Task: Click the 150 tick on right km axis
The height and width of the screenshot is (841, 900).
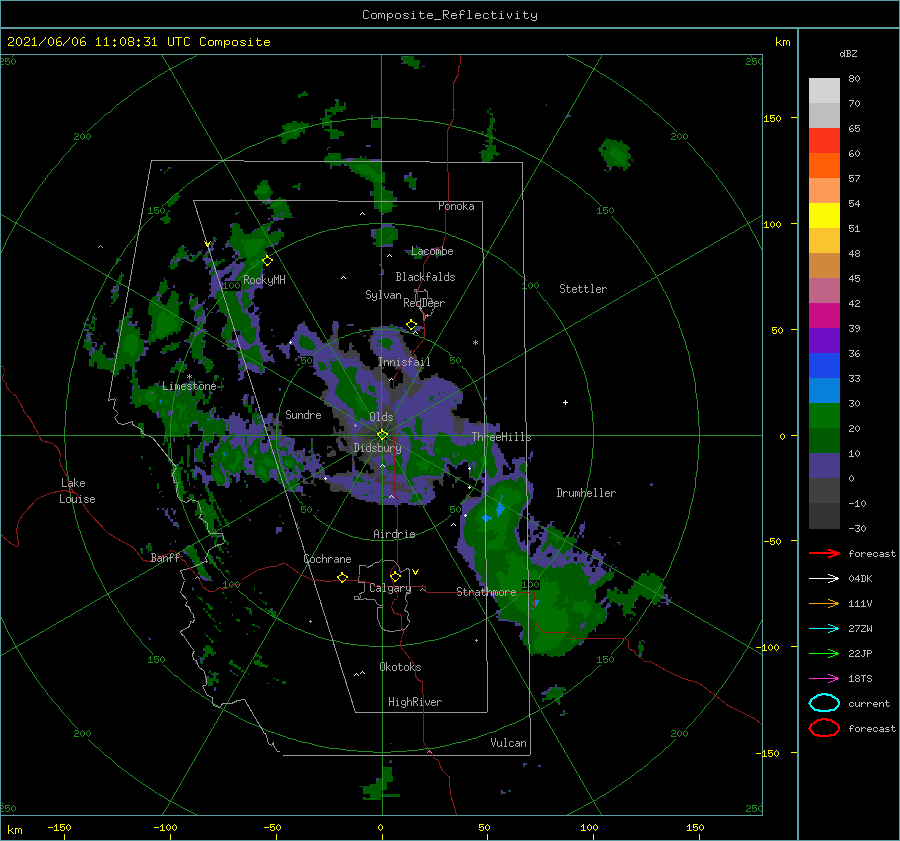Action: click(x=772, y=118)
